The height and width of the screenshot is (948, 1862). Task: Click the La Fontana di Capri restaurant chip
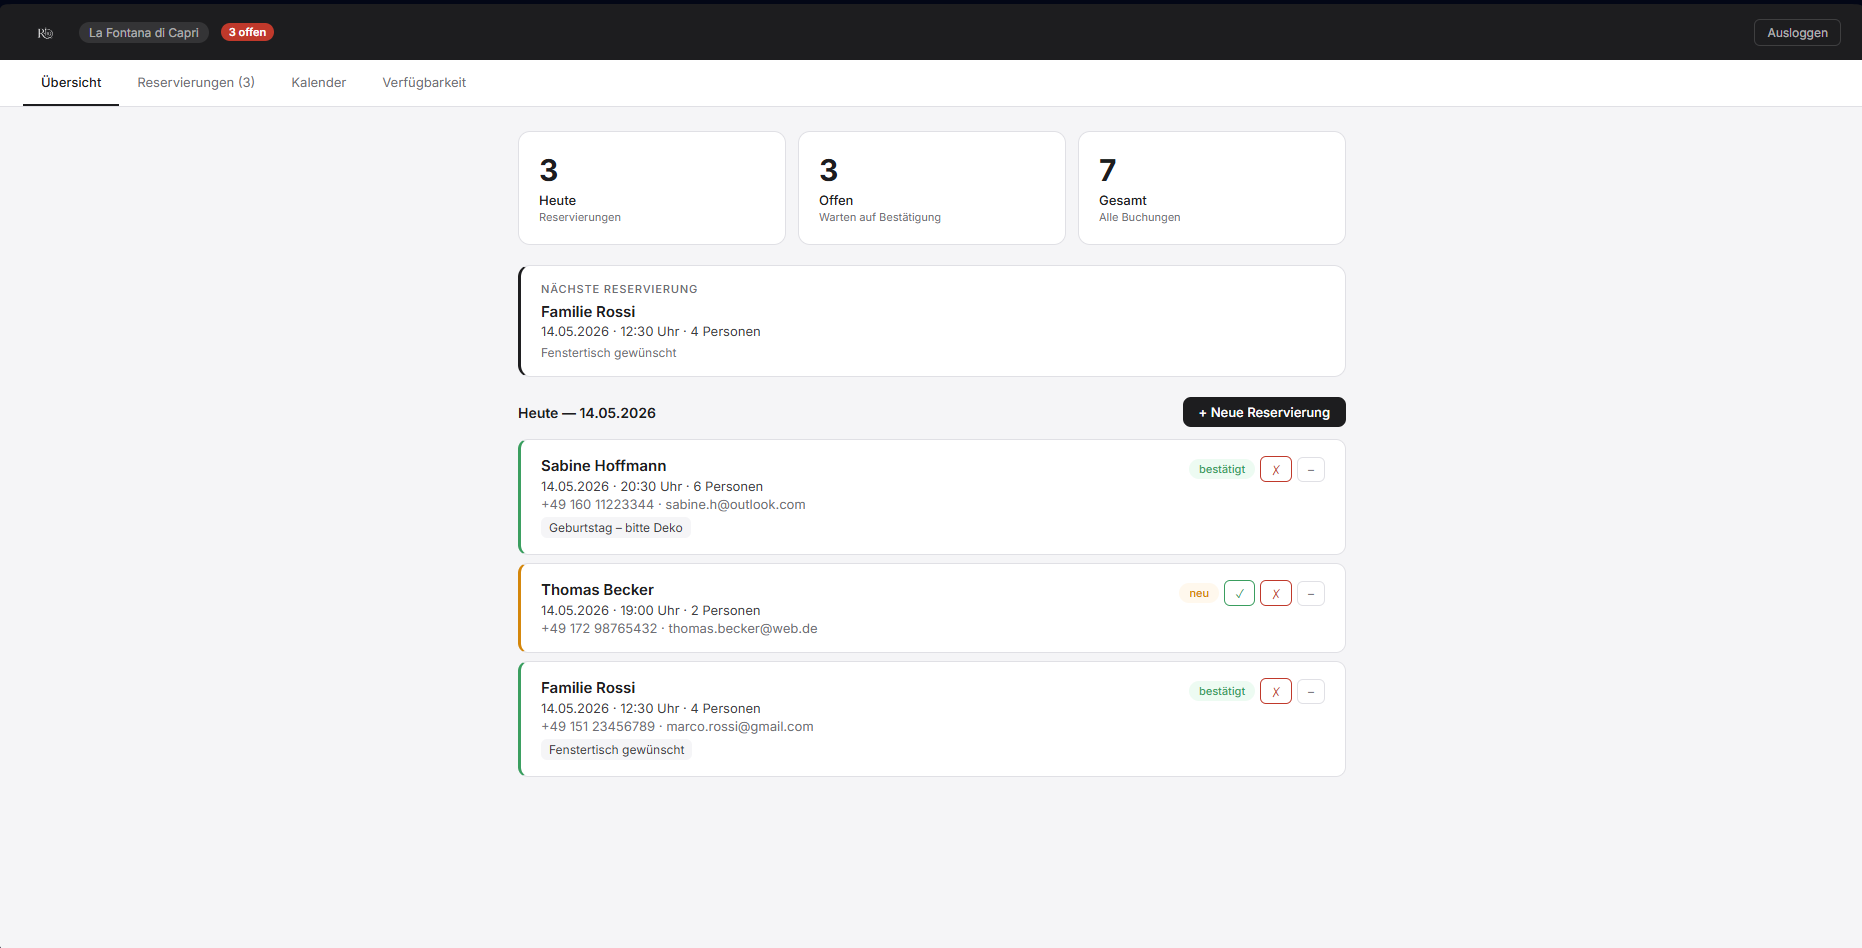click(x=144, y=33)
